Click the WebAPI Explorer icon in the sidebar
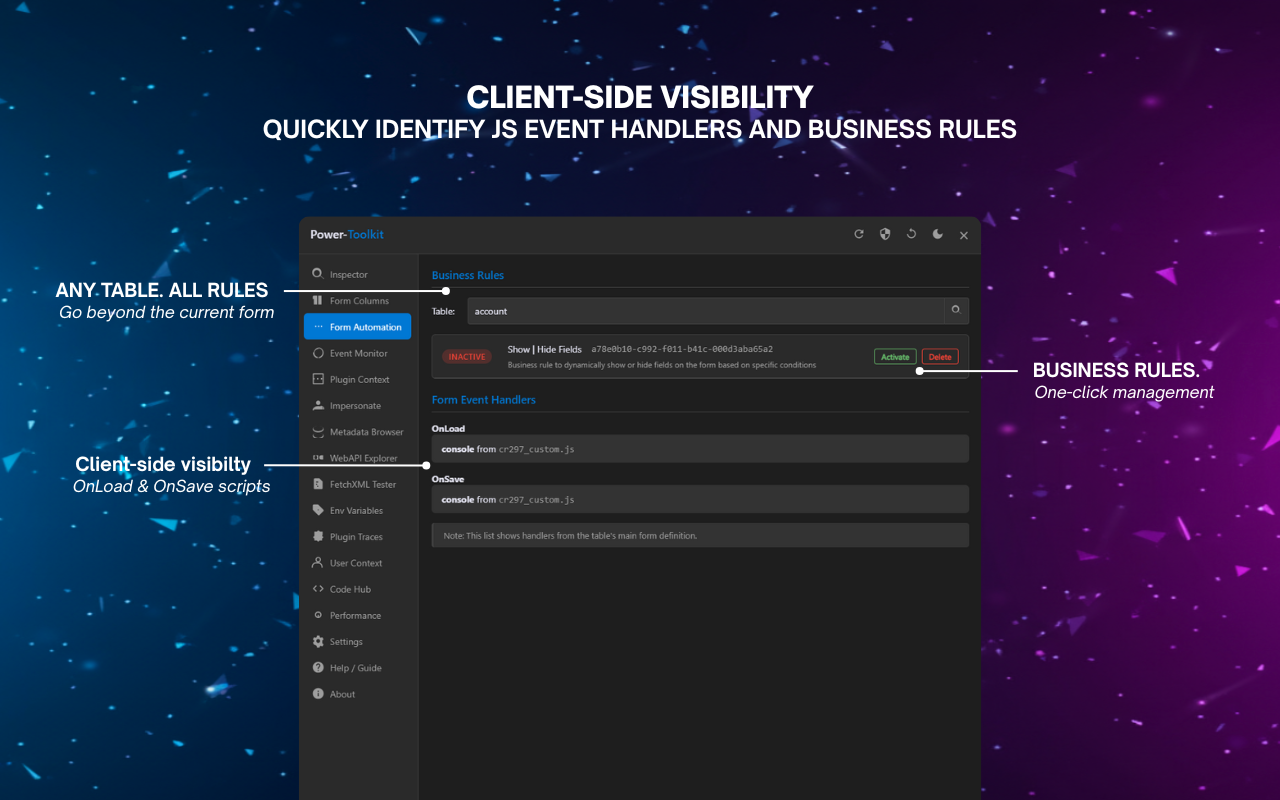This screenshot has height=800, width=1280. (318, 458)
